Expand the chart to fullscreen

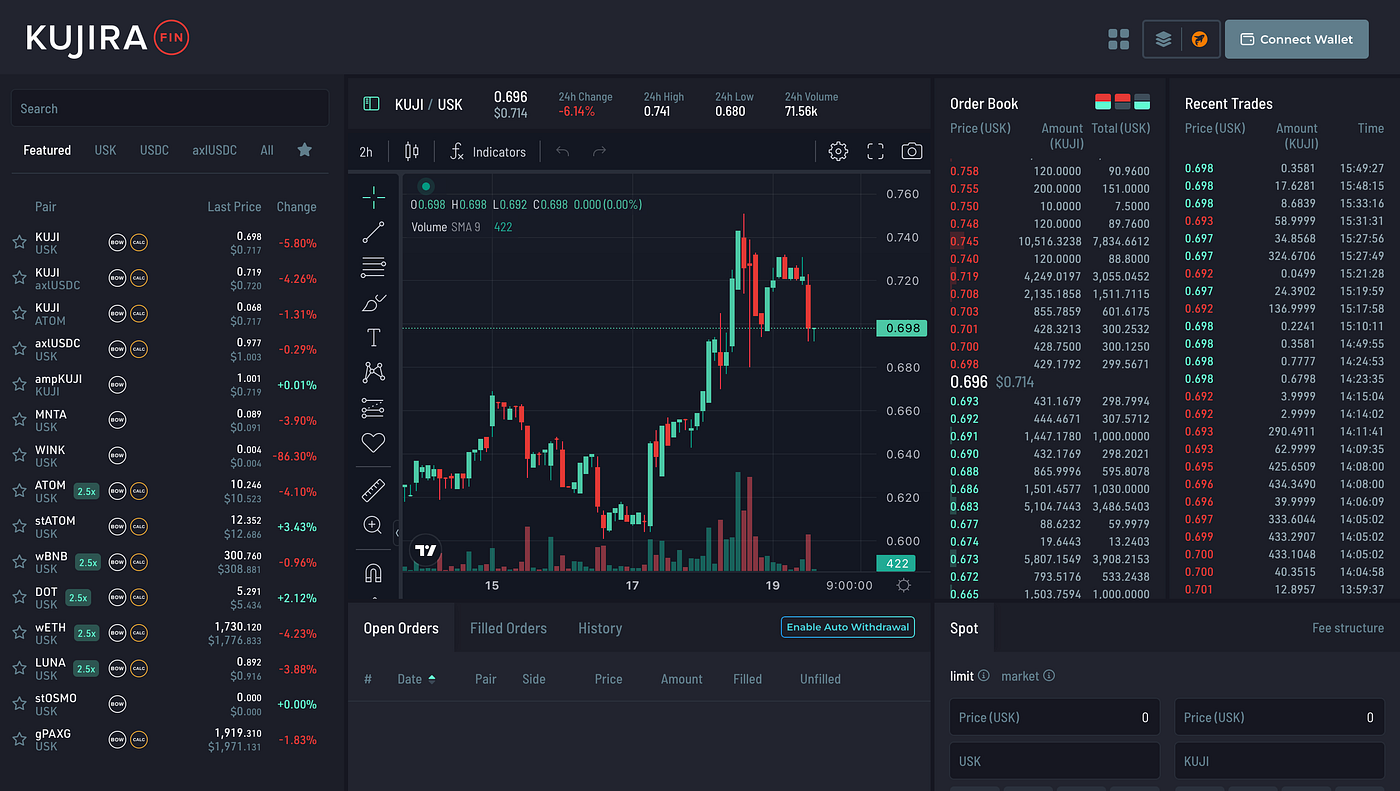(875, 150)
